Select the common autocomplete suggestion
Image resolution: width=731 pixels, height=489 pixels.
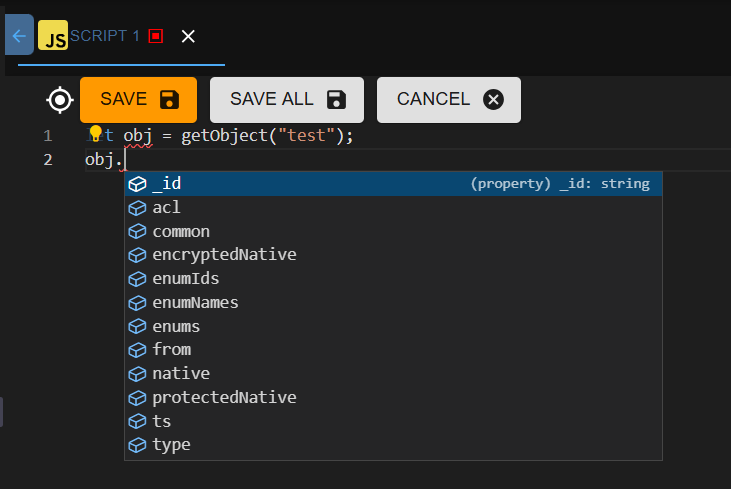pyautogui.click(x=393, y=232)
